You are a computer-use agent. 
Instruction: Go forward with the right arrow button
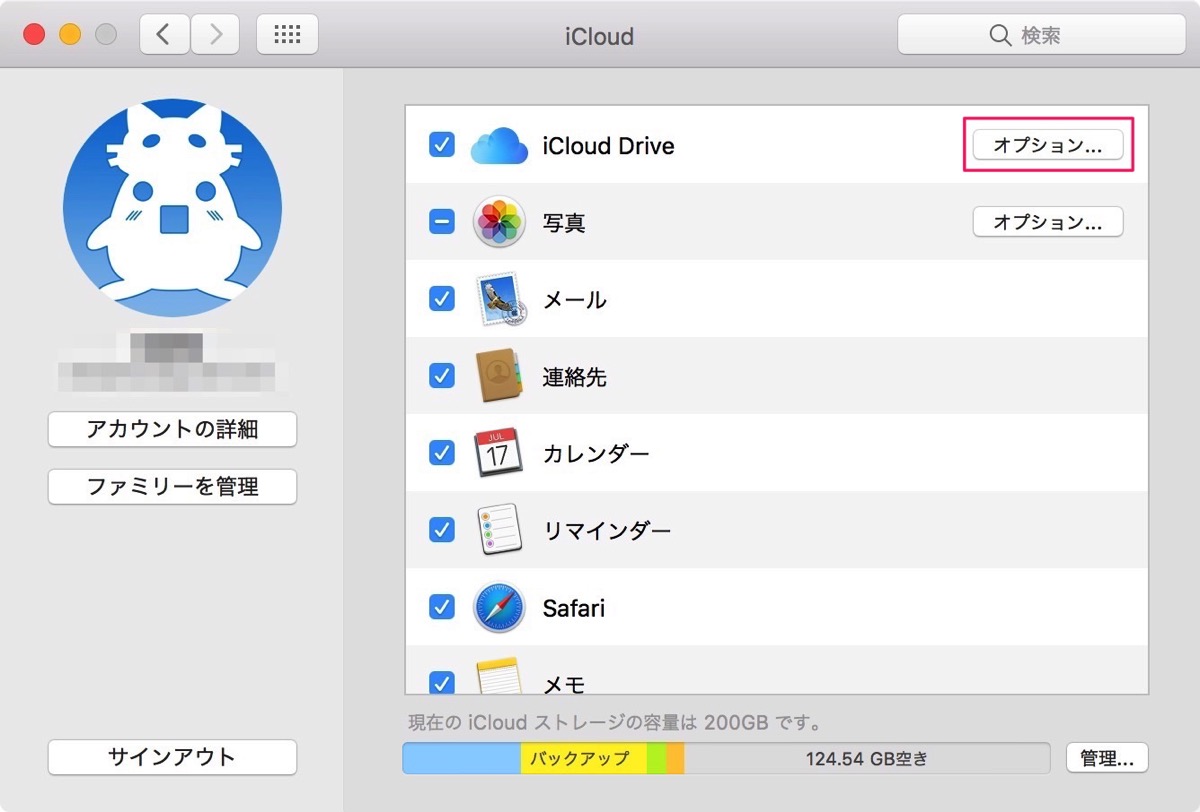pyautogui.click(x=215, y=35)
